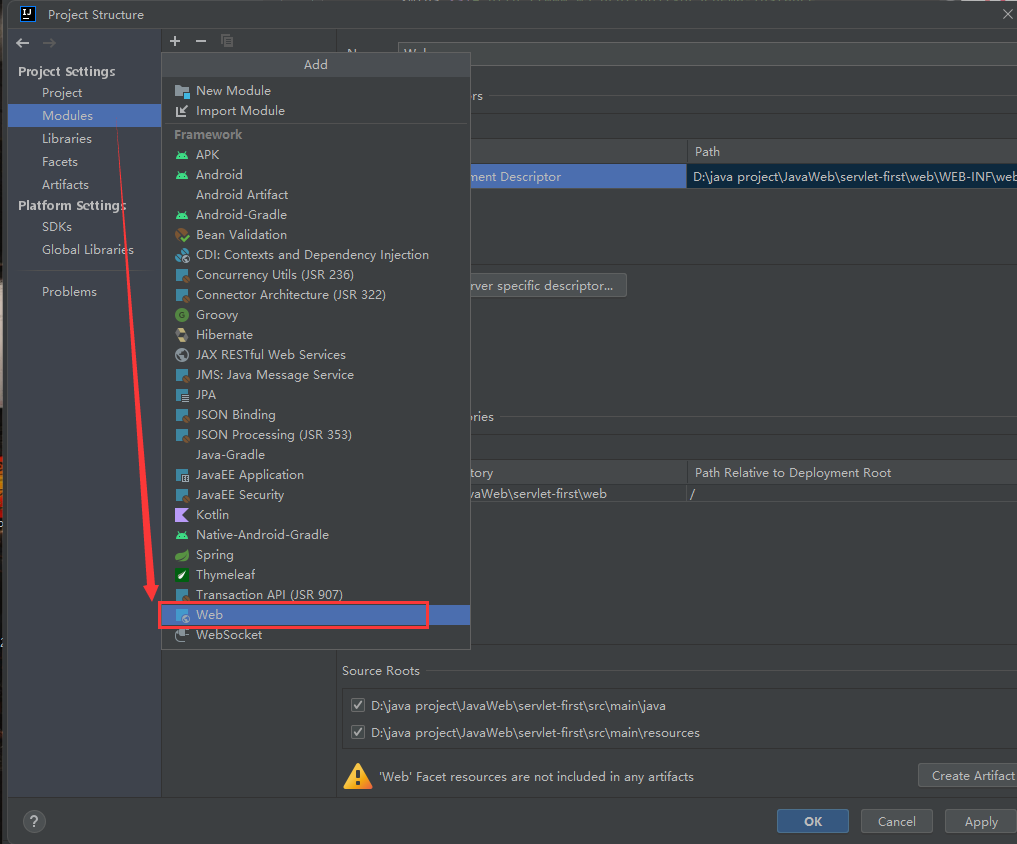Open Libraries in Project Settings
Screen dimensions: 1017x844
[67, 139]
